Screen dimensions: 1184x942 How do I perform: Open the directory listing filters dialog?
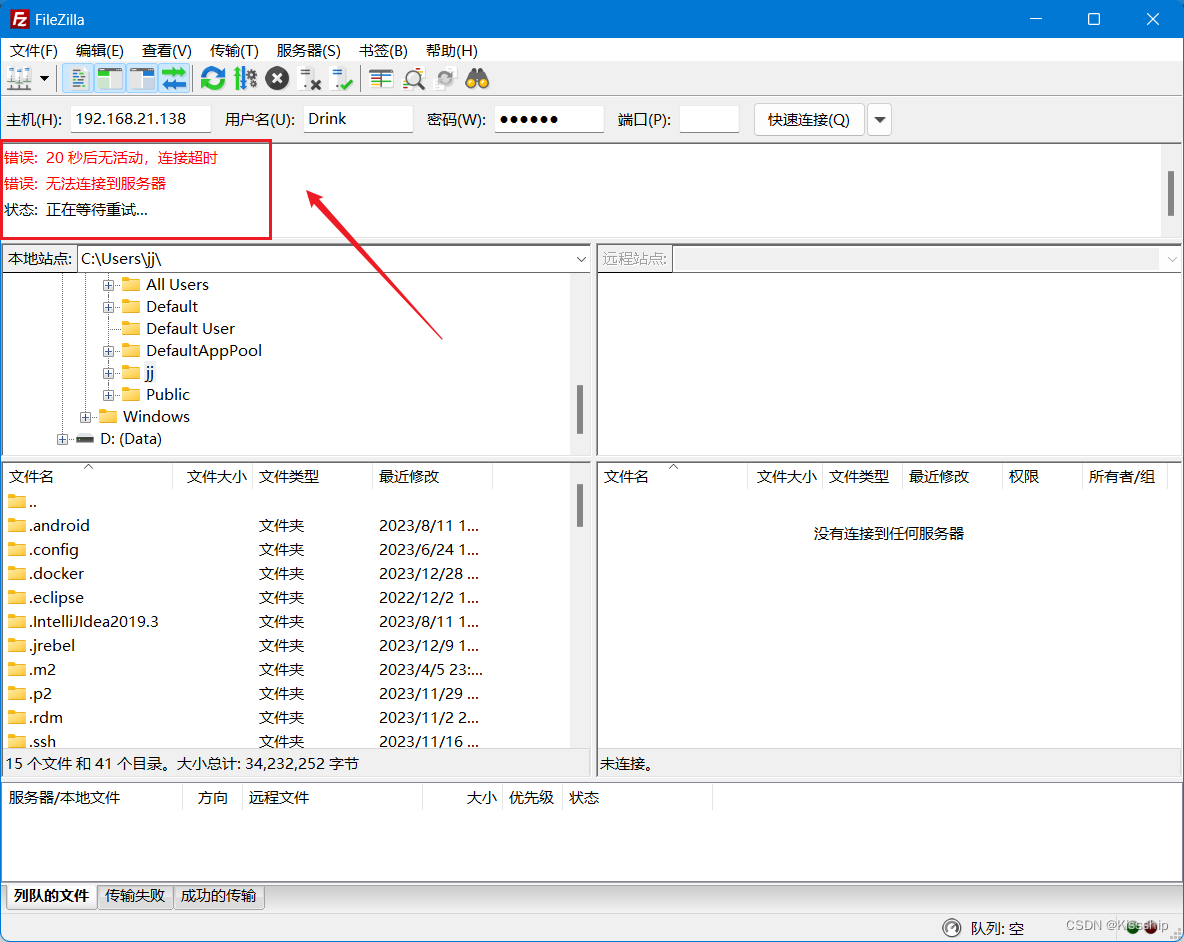pos(381,78)
